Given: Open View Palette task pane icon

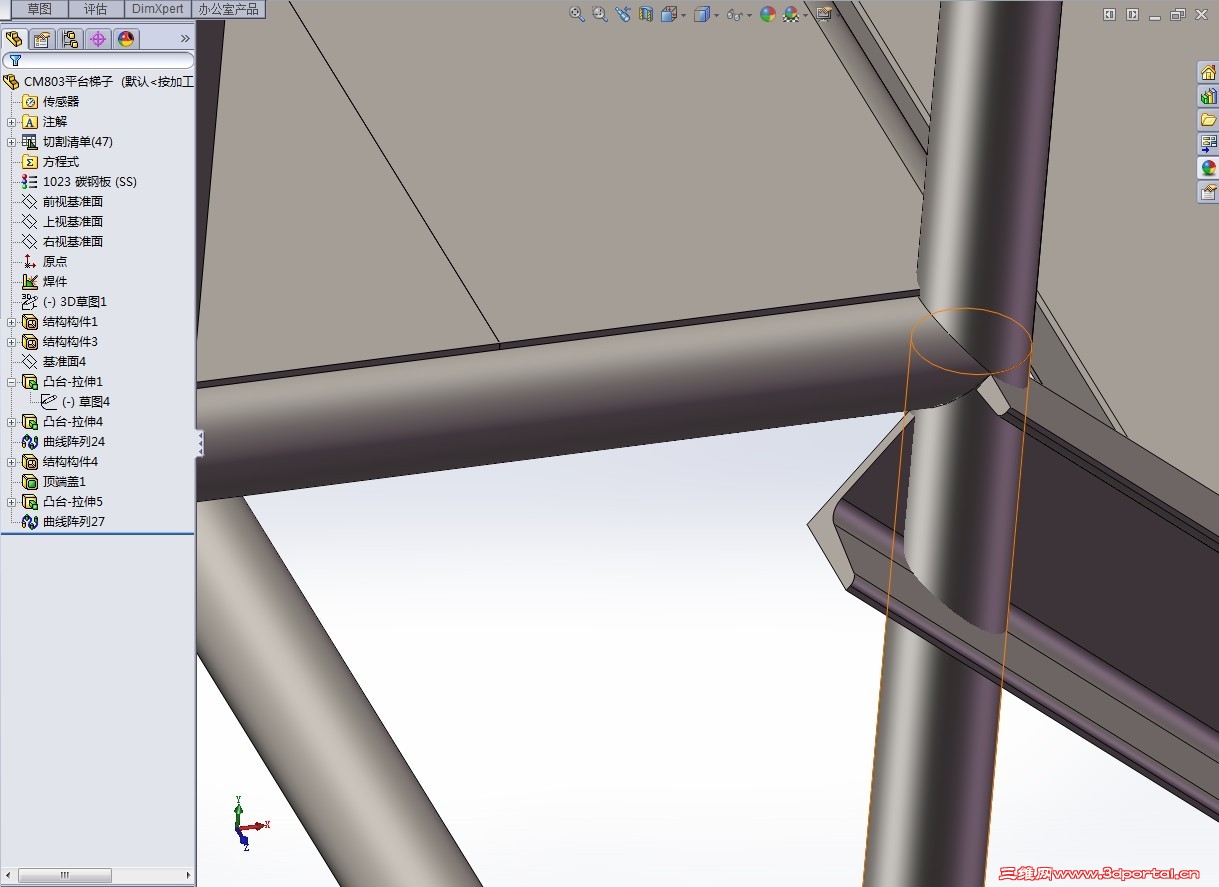Looking at the screenshot, I should (1208, 144).
